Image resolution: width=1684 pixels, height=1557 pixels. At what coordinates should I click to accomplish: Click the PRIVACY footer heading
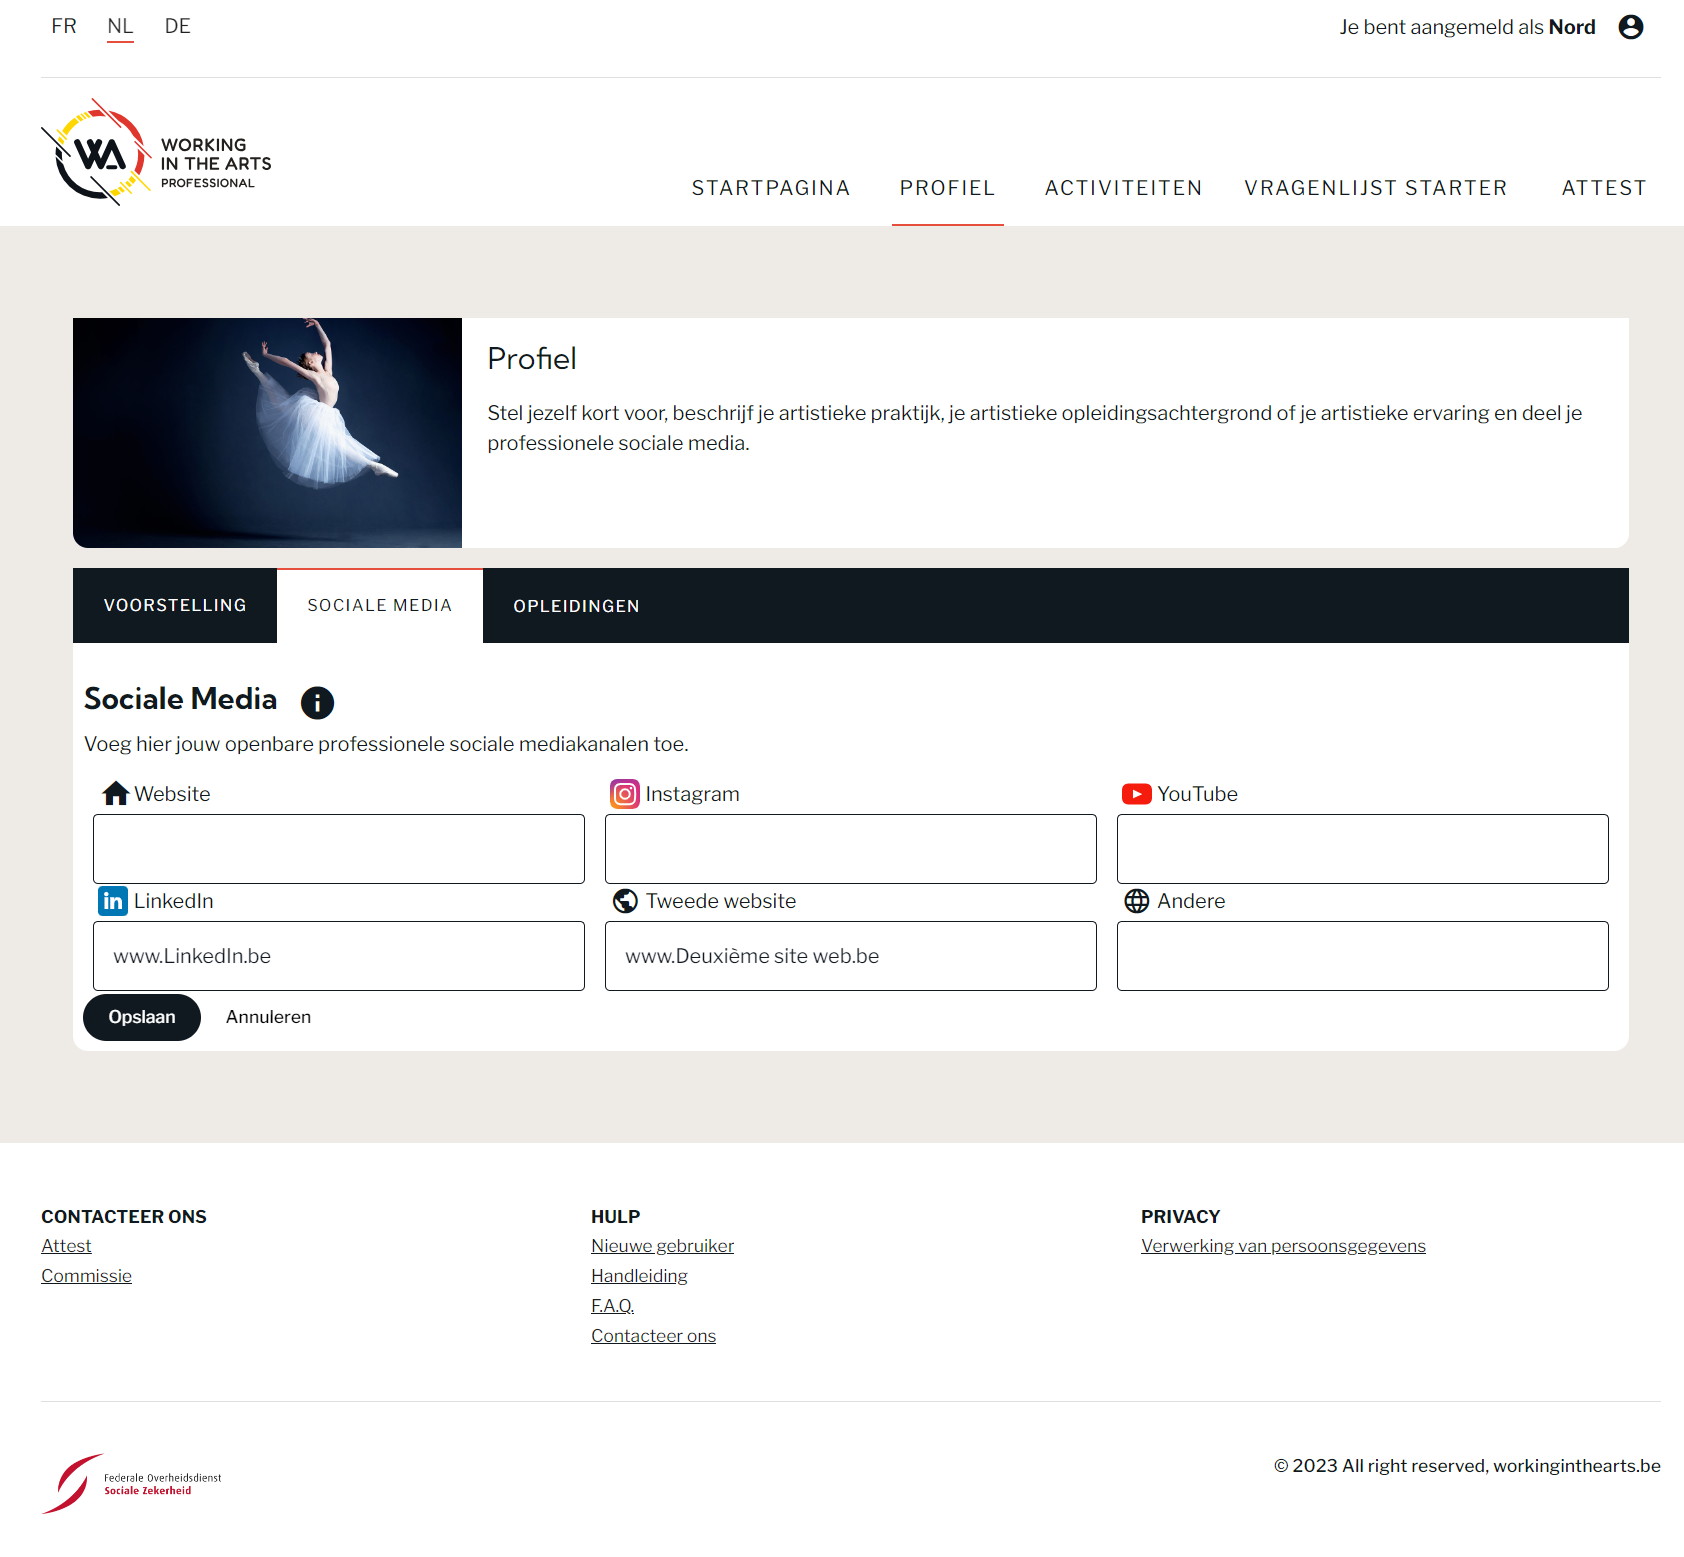(1180, 1217)
